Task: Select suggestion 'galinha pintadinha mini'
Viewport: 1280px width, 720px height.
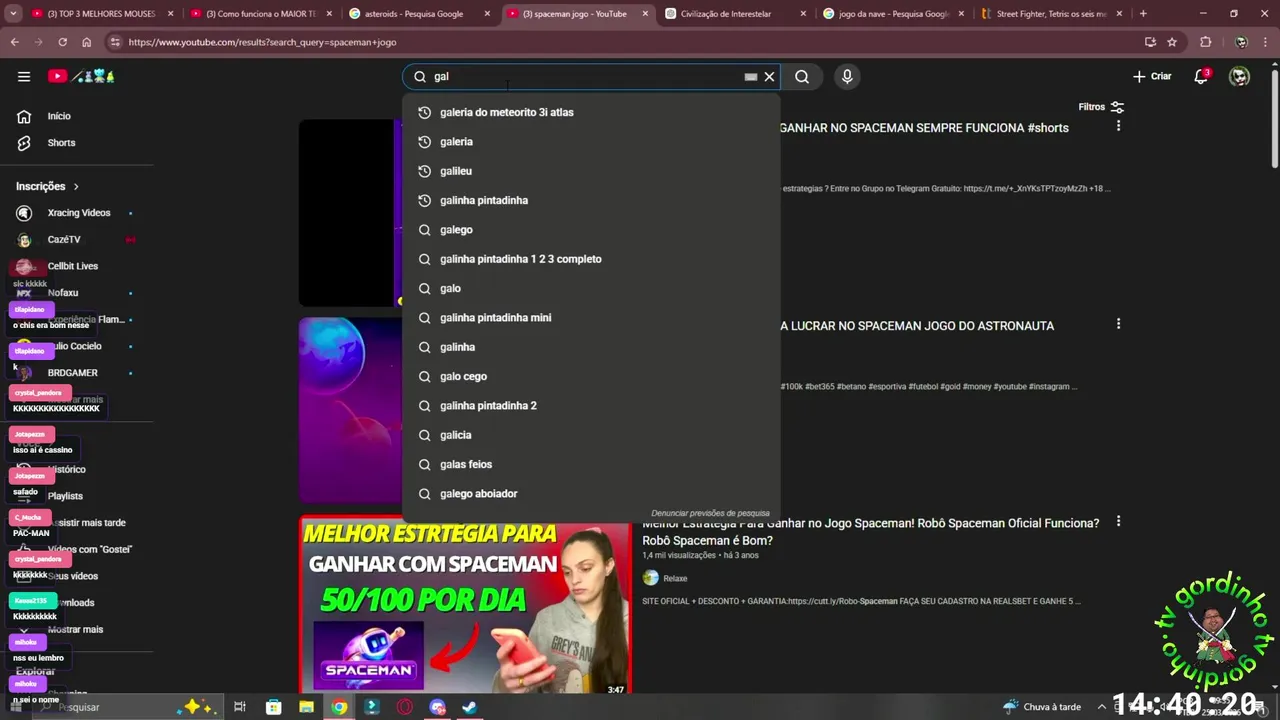Action: click(591, 318)
